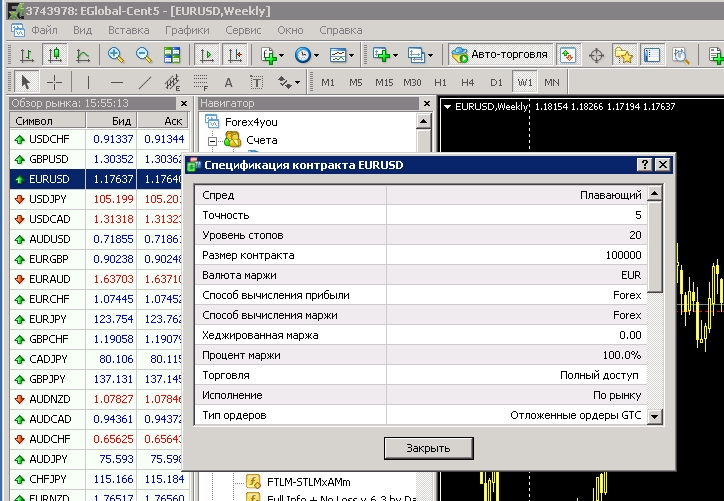
Task: Select the text tool A
Action: [x=228, y=83]
